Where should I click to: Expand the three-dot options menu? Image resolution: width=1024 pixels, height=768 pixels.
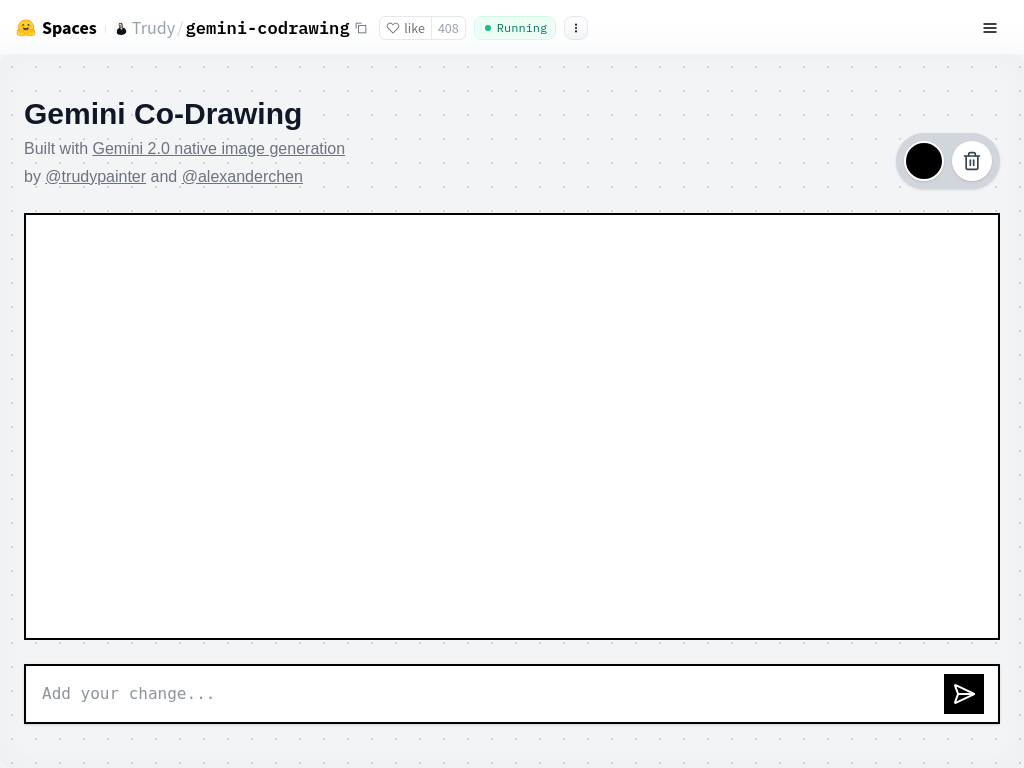[576, 28]
